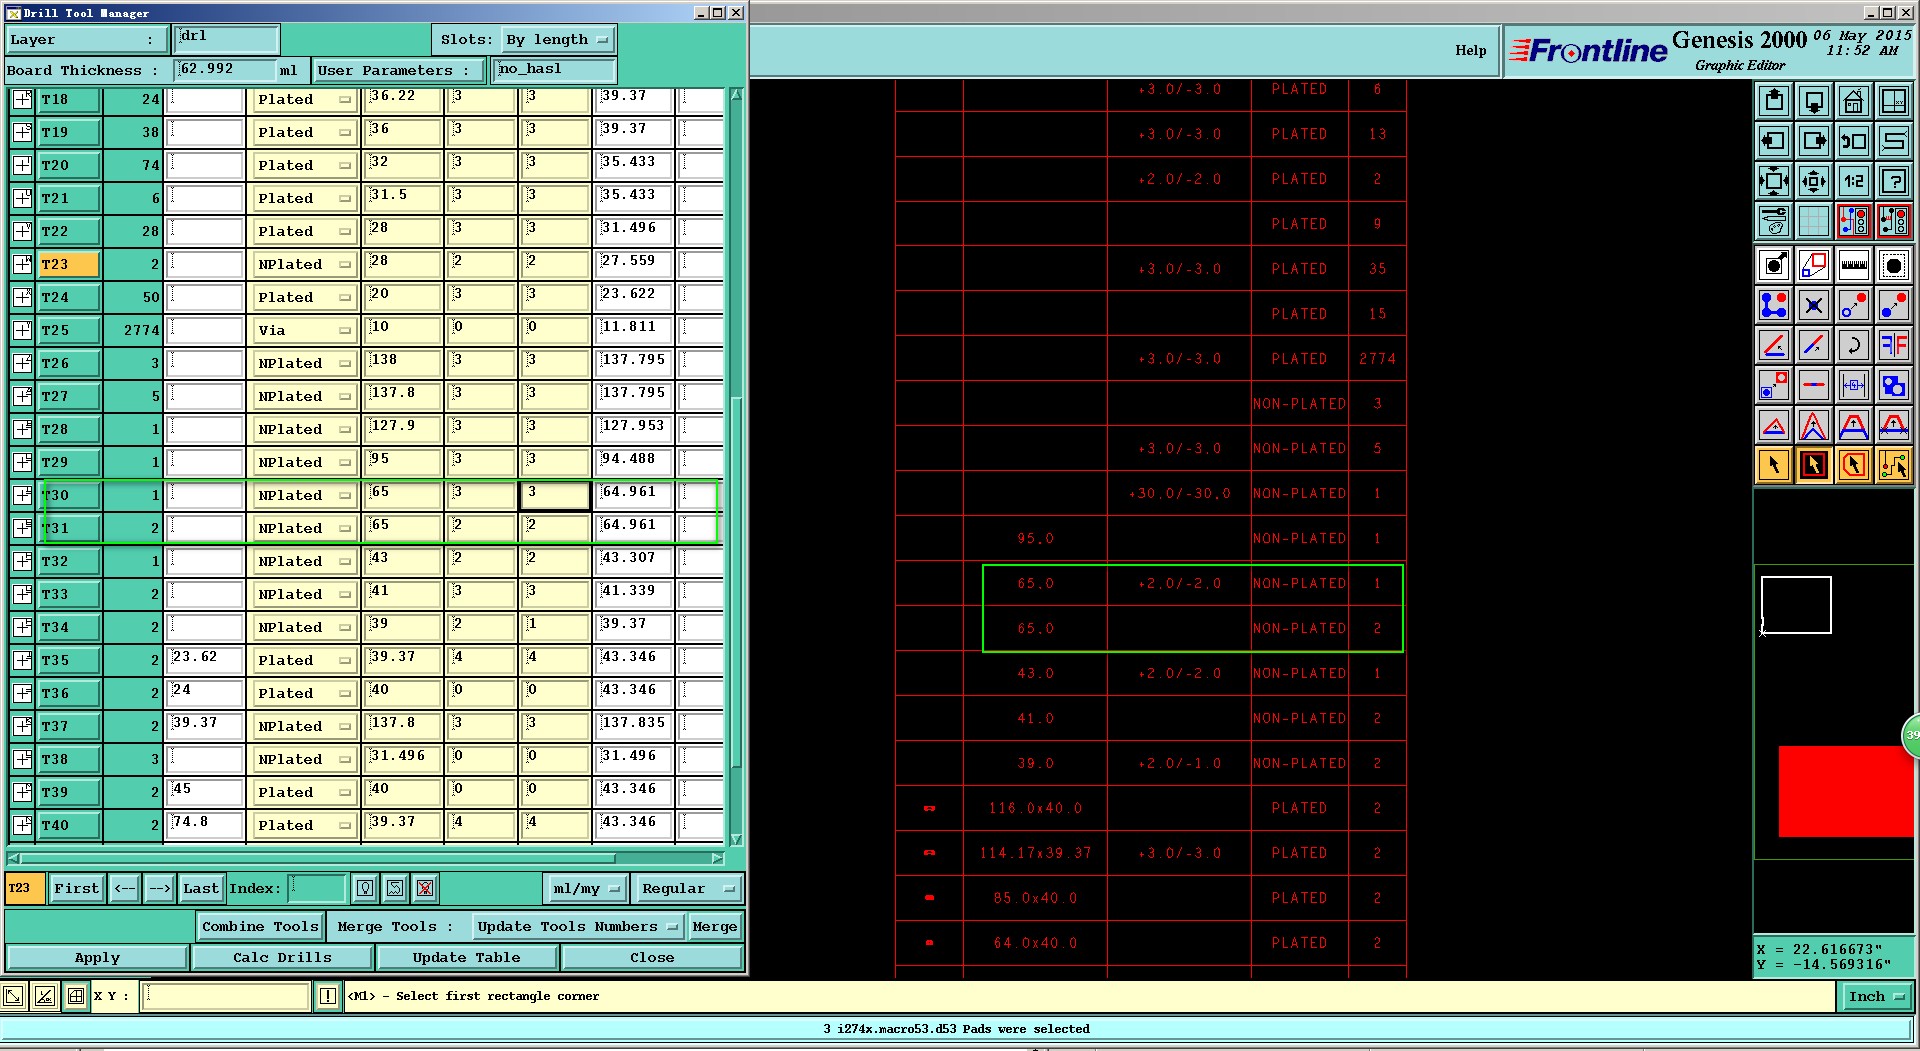
Task: Click the previous tool arrow button
Action: click(x=125, y=888)
